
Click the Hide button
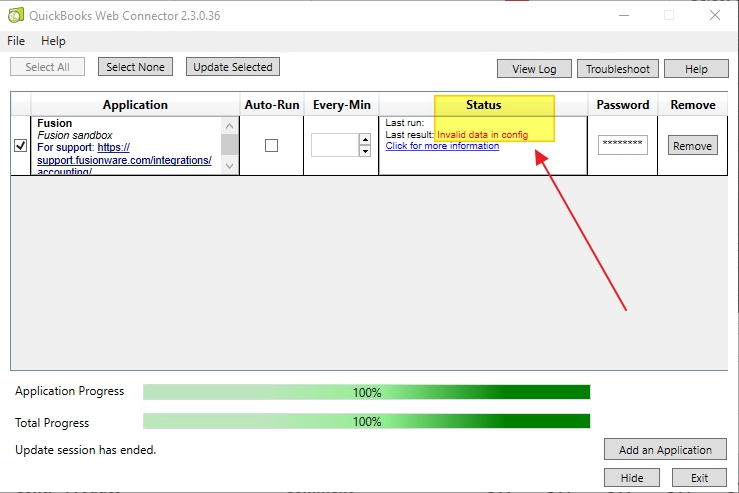pos(631,478)
